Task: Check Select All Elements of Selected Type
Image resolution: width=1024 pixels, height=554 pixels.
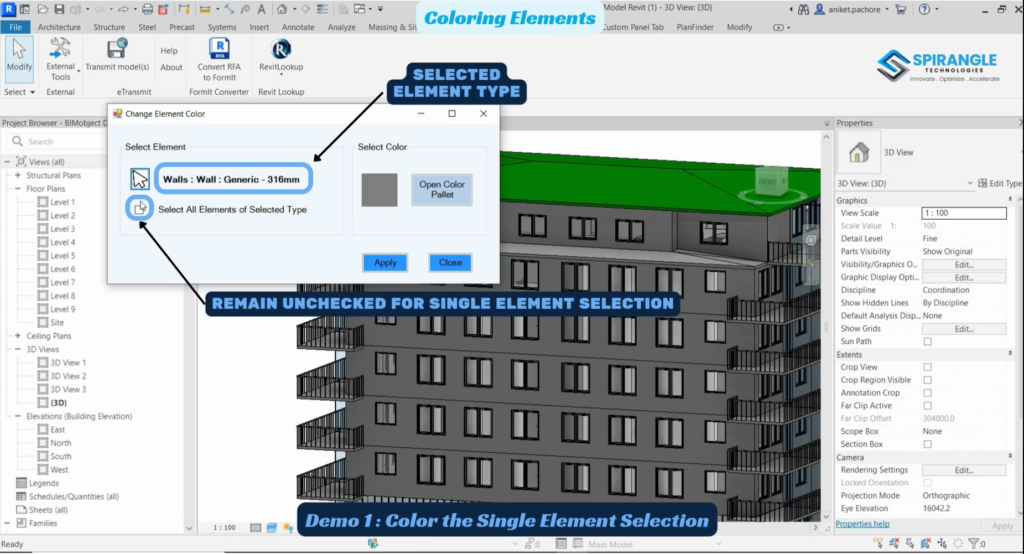Action: (x=140, y=208)
